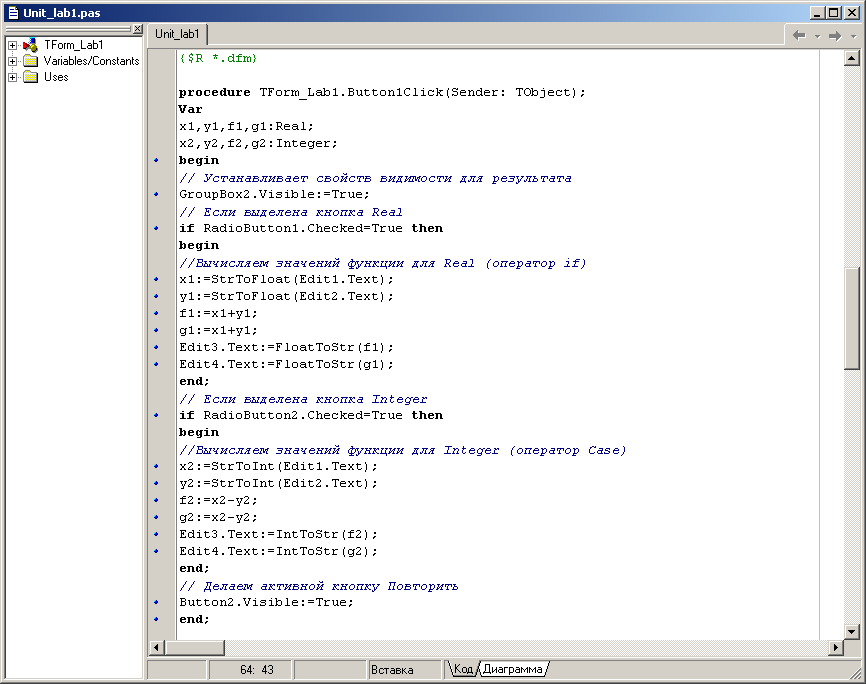Click the comment Делаем активной кнопку Повторить
866x684 pixels.
coord(319,586)
